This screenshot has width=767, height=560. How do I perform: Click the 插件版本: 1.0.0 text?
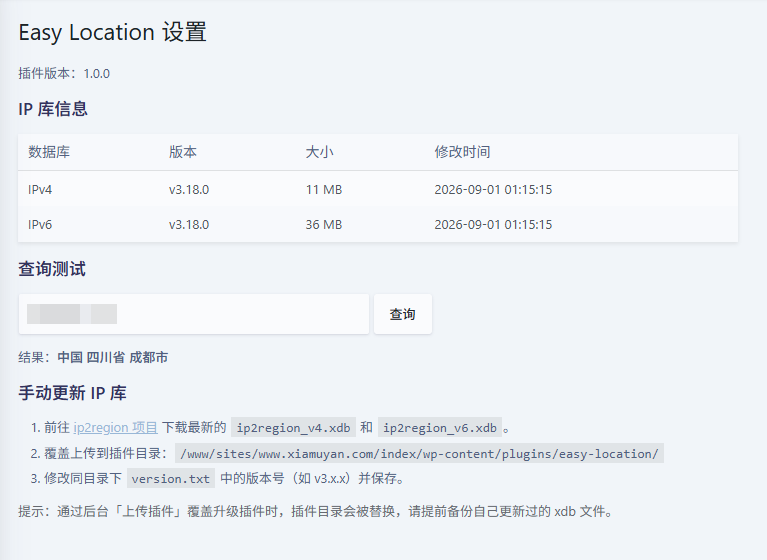[x=64, y=73]
